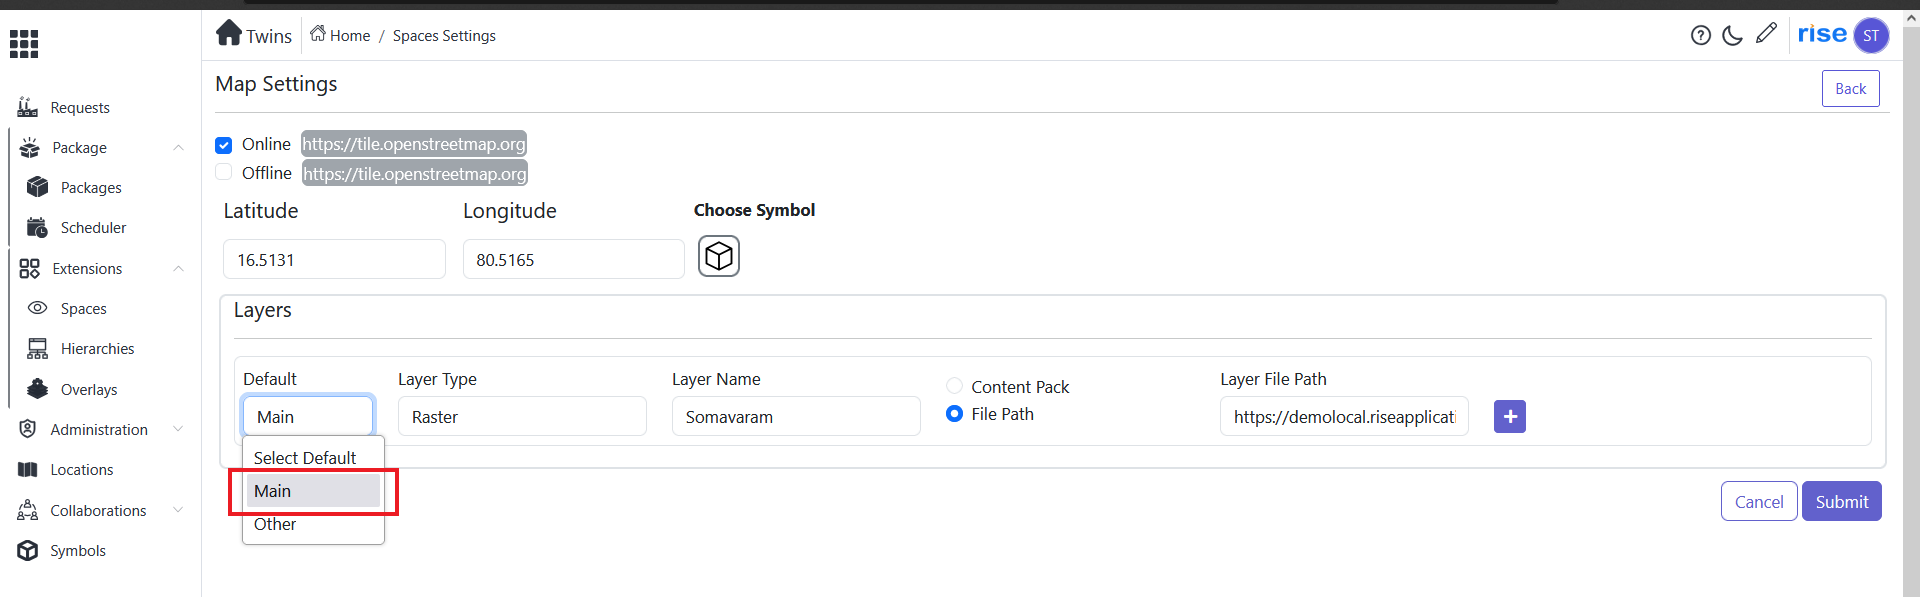Choose 'Main' dropdown option
1920x597 pixels.
[313, 491]
